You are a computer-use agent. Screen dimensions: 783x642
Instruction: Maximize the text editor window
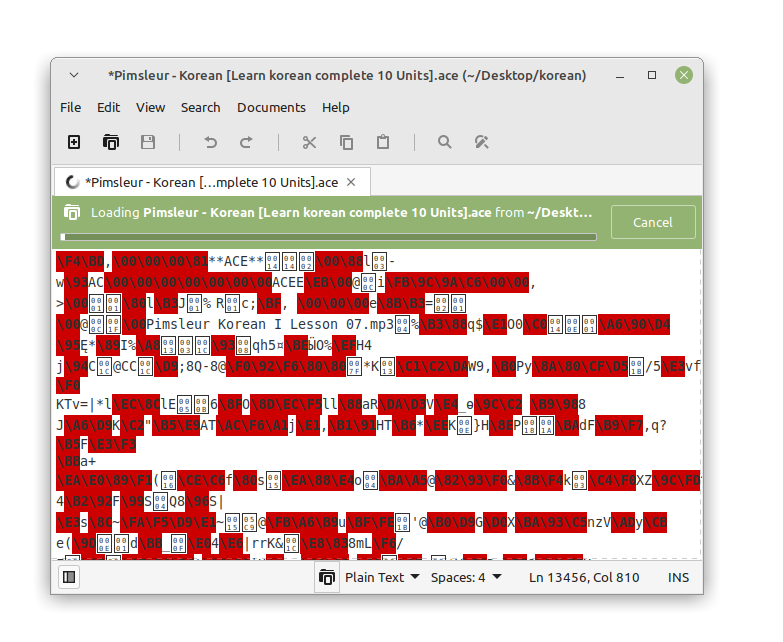click(652, 75)
